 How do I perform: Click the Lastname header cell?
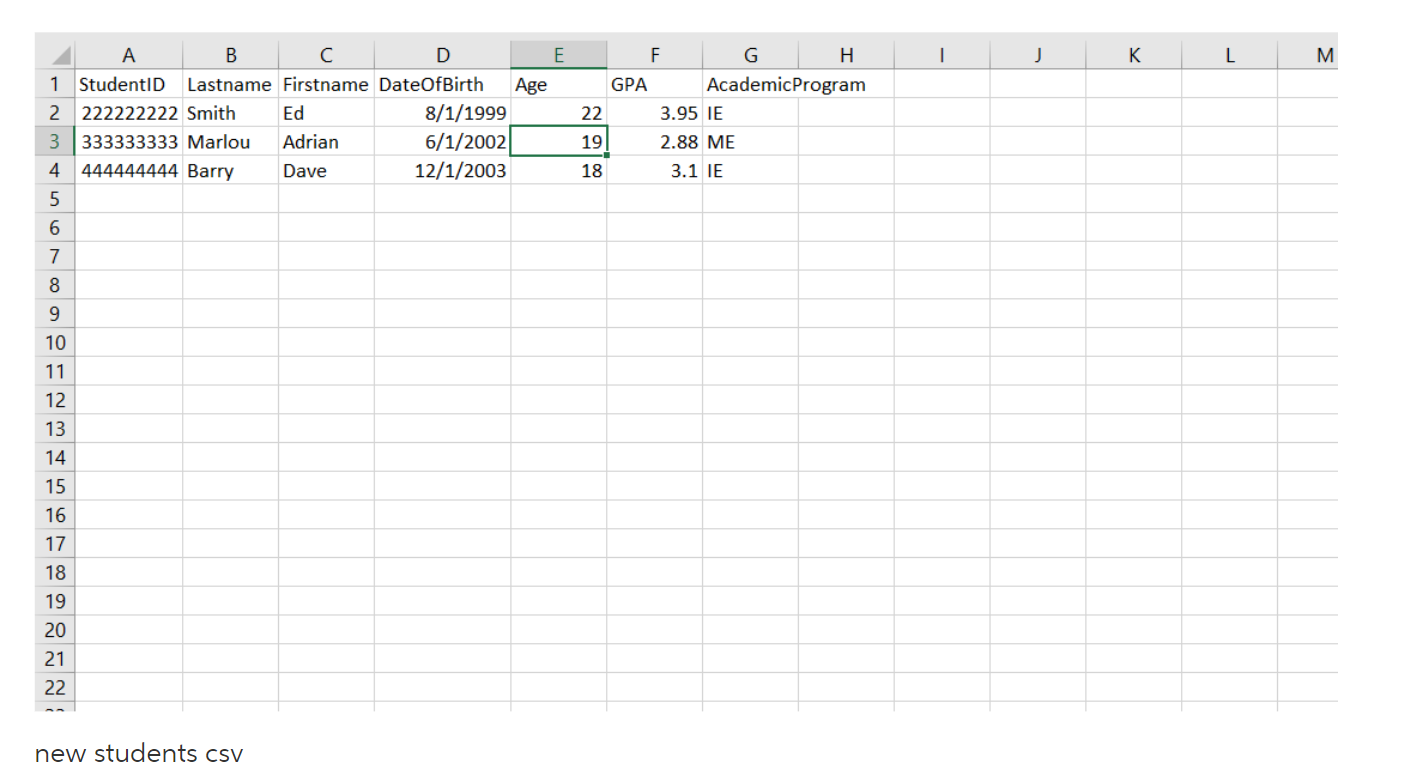tap(231, 84)
